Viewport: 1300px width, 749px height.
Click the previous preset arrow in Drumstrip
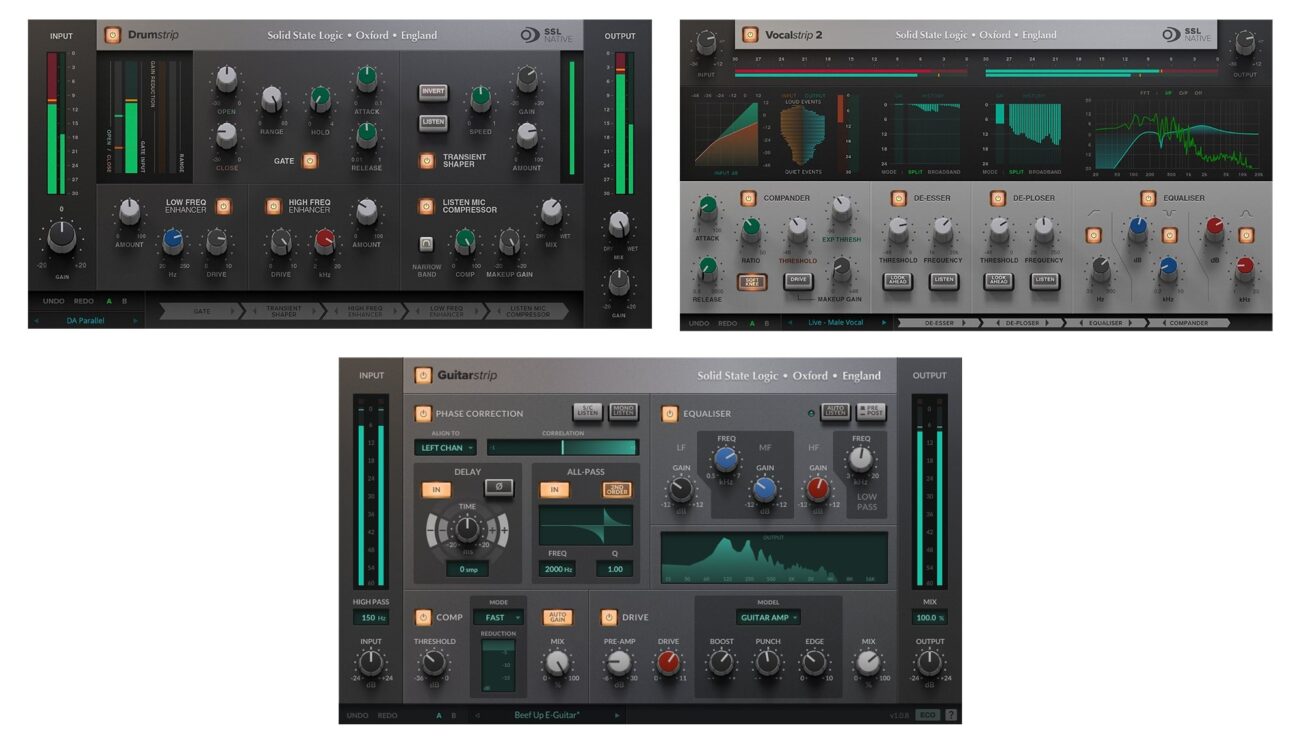(37, 321)
